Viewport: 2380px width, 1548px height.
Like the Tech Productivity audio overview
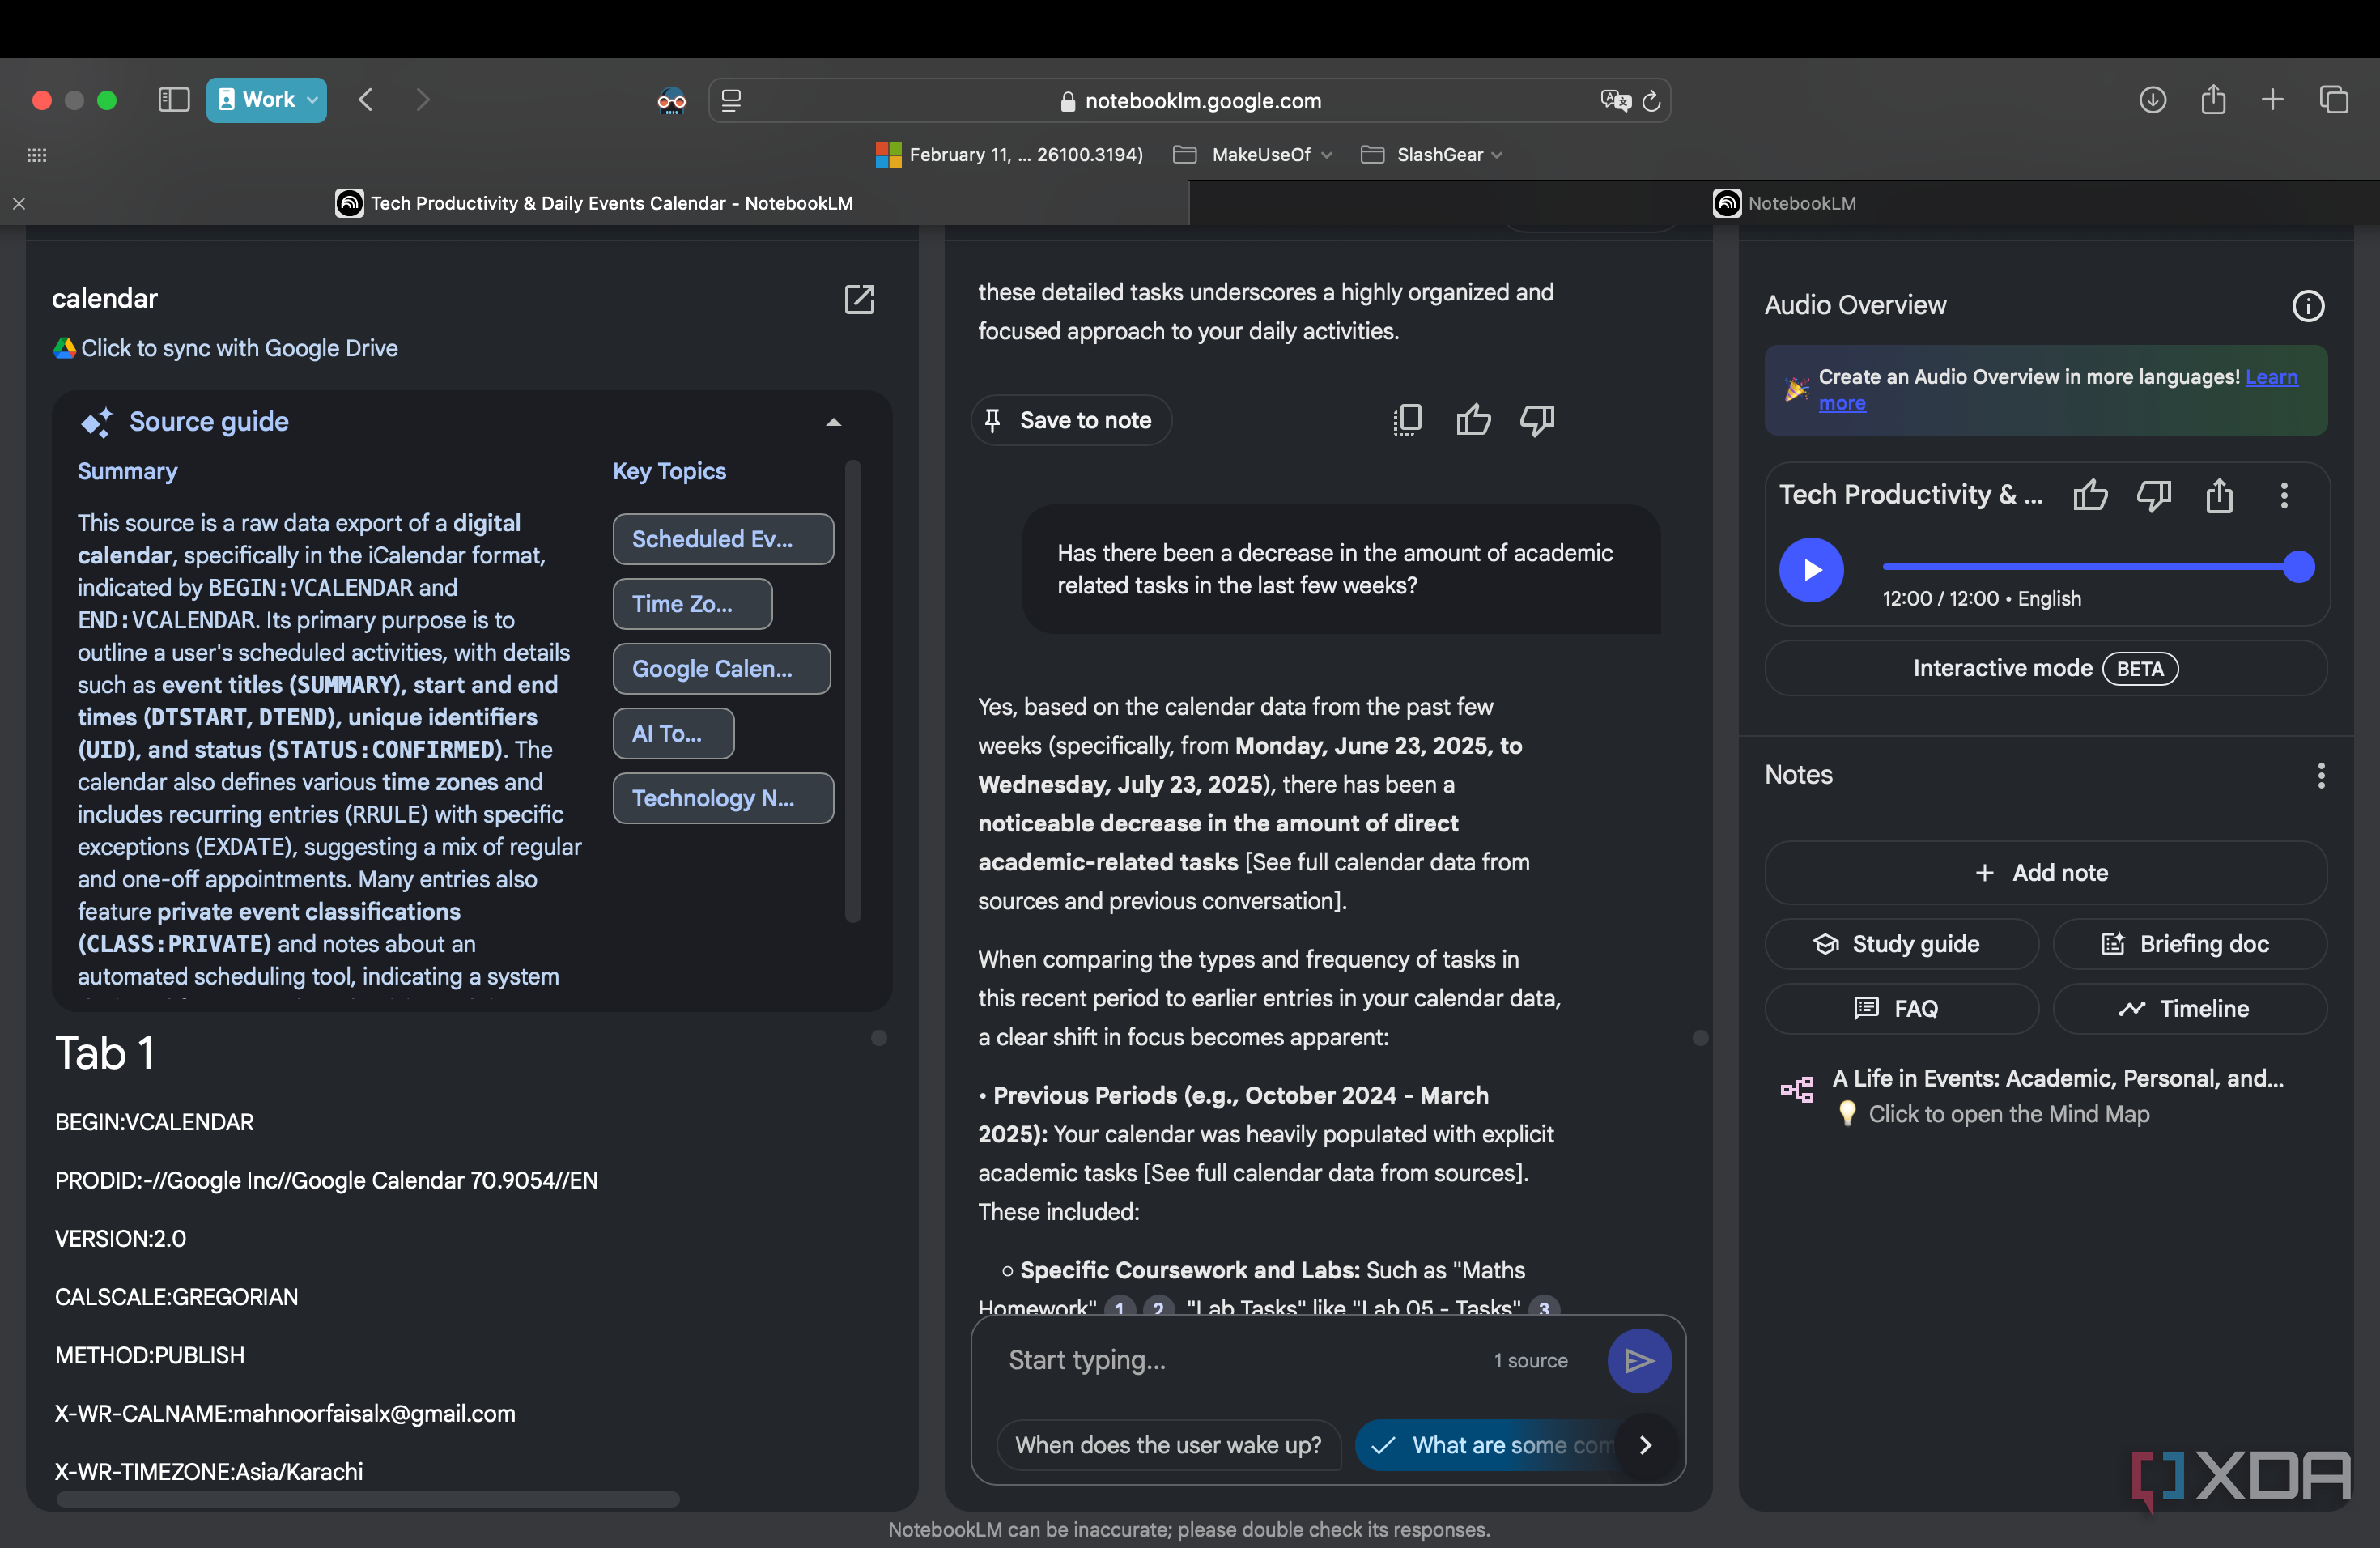(x=2090, y=495)
